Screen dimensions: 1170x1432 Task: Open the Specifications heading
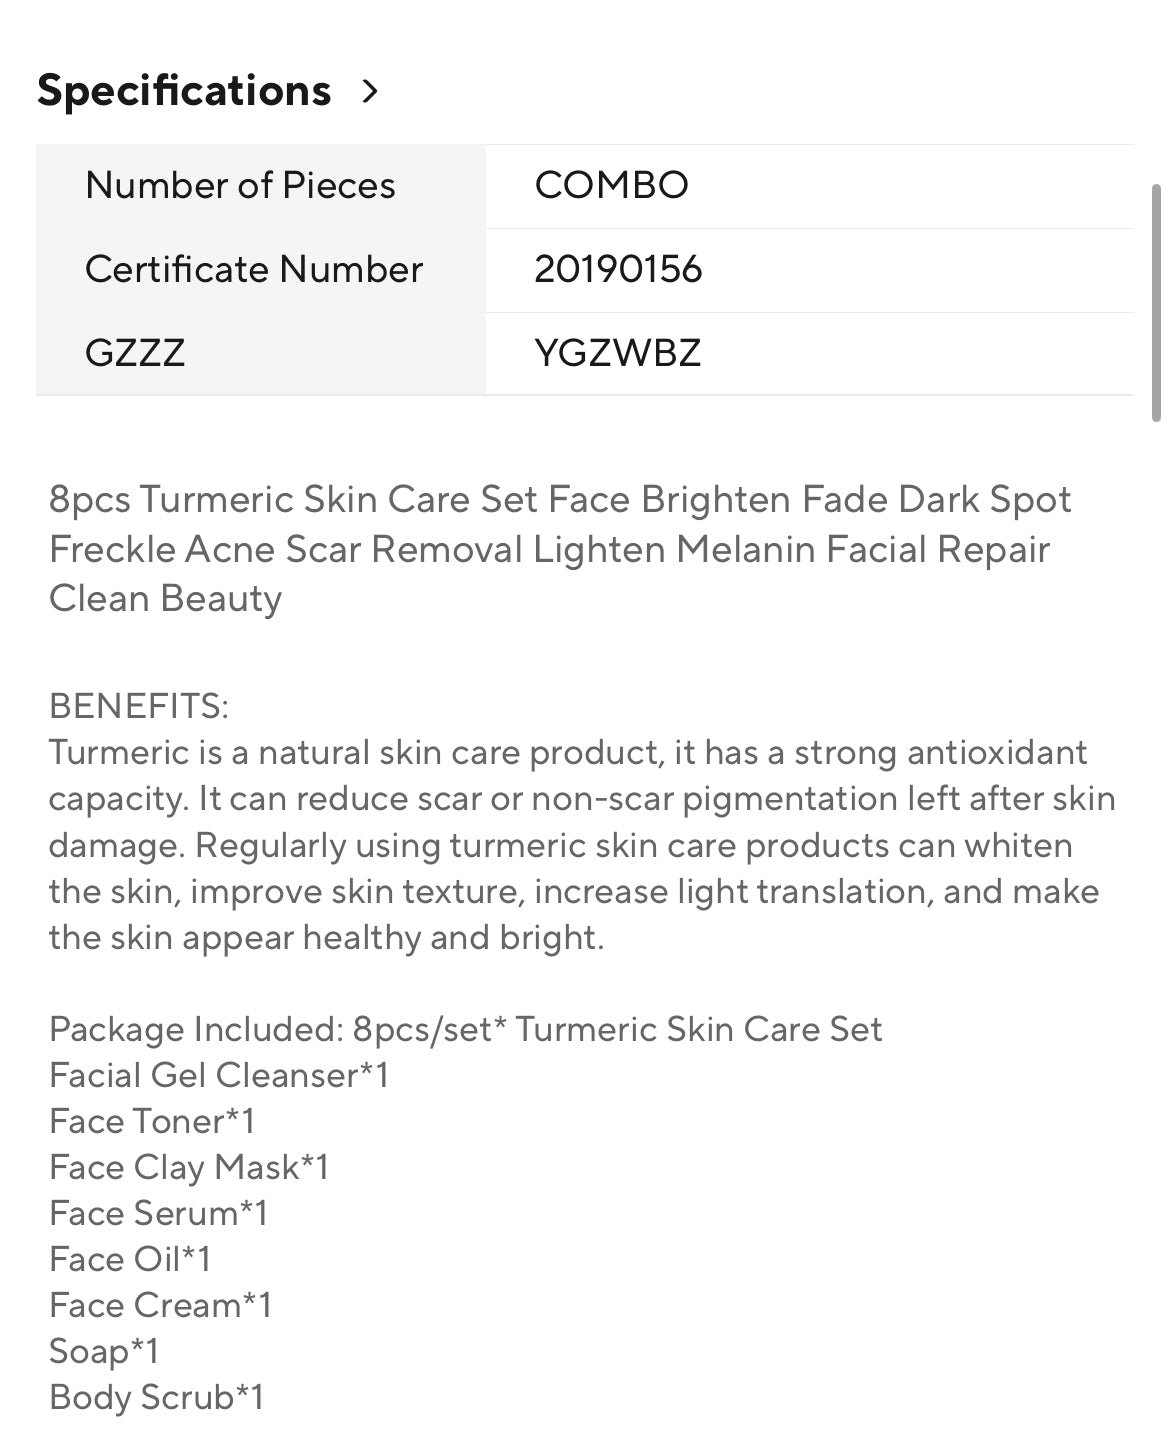click(x=184, y=91)
